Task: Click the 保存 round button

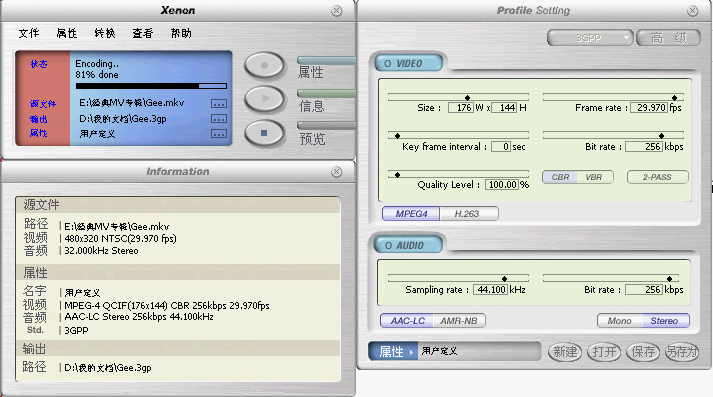Action: [x=643, y=352]
